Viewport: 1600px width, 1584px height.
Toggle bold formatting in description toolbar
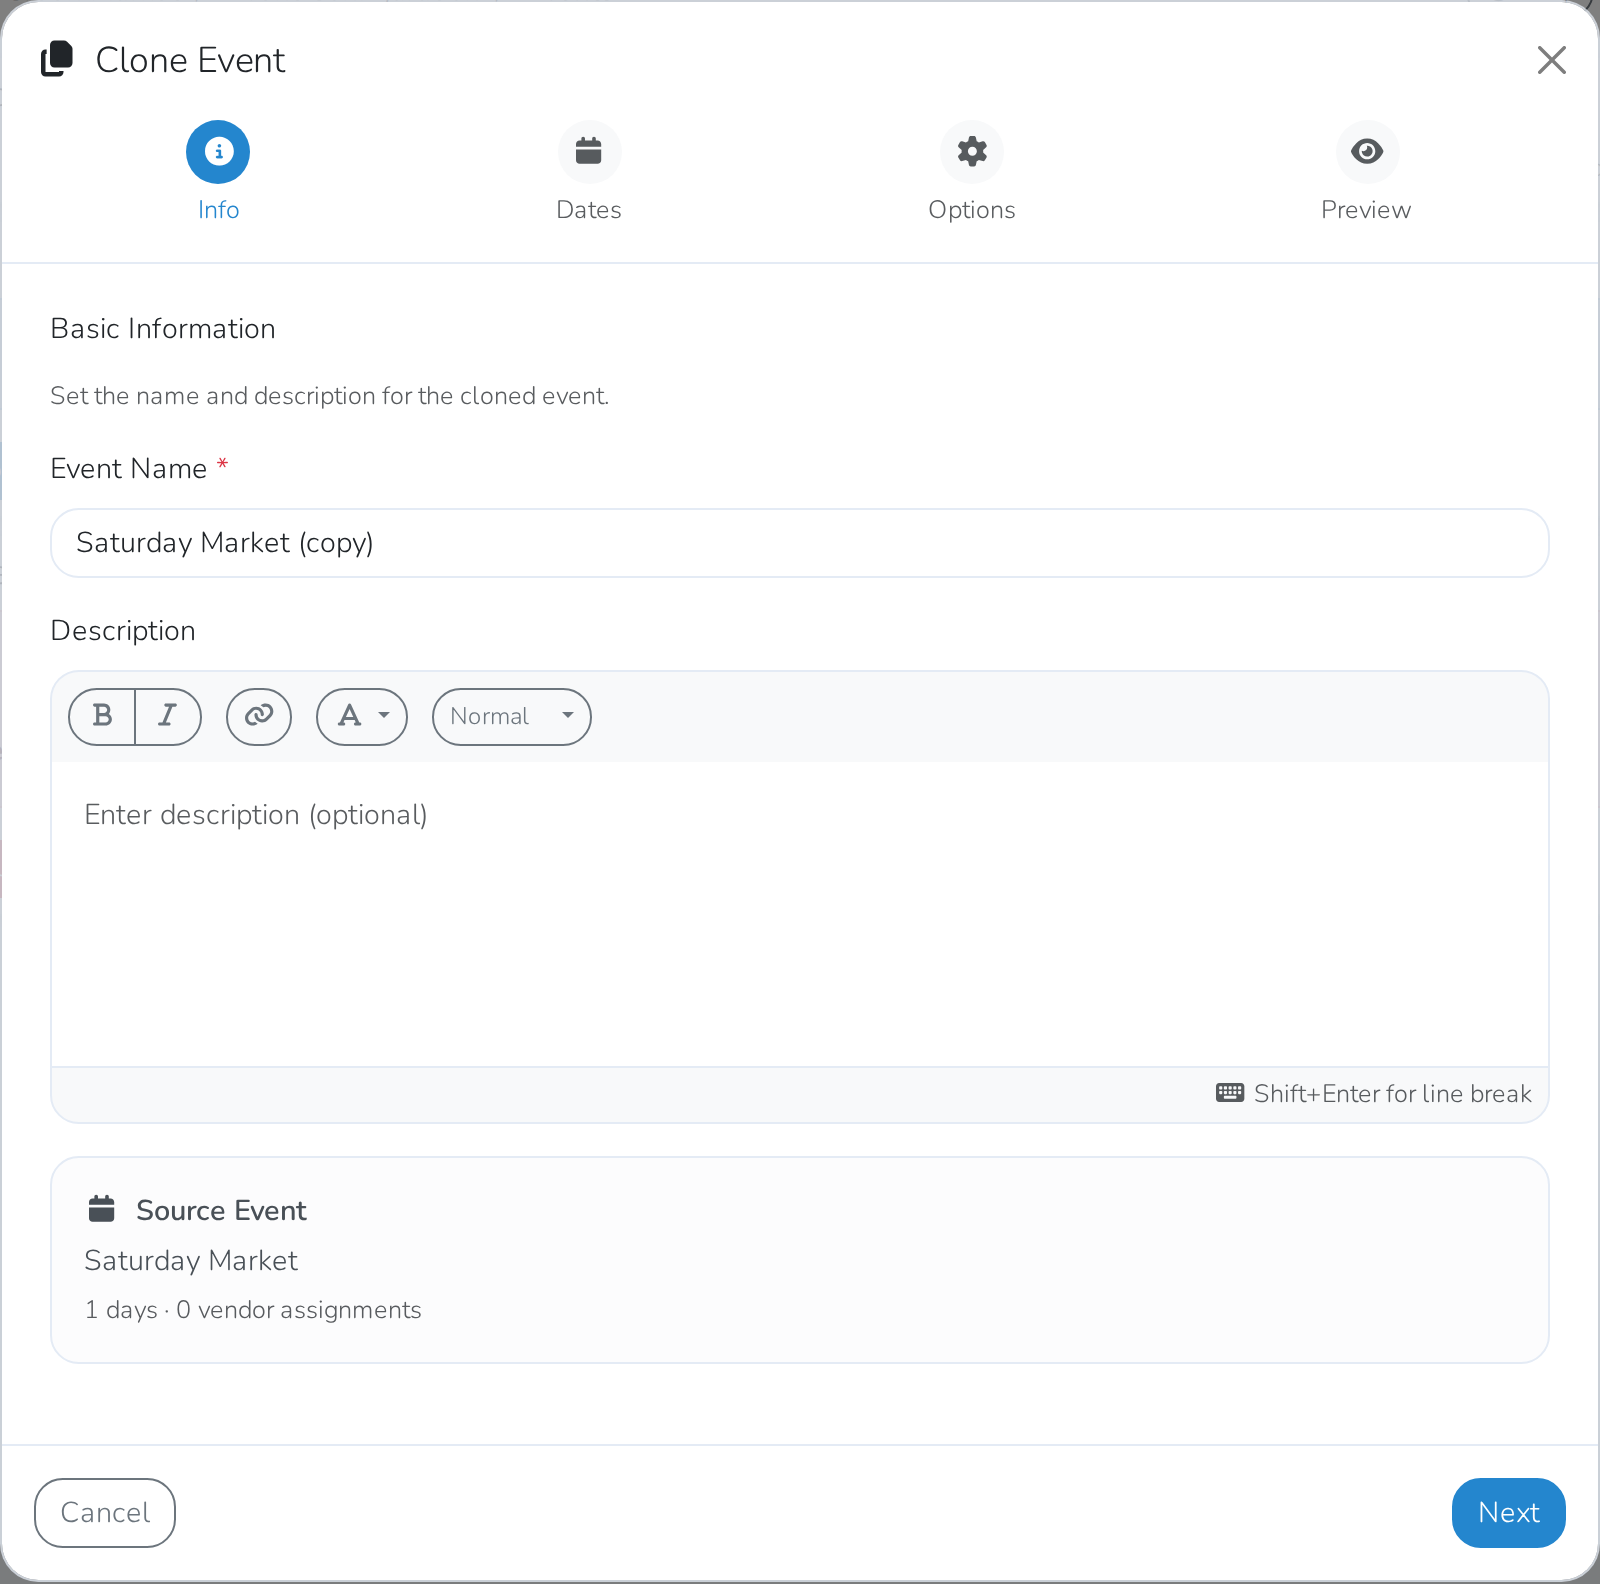[102, 716]
